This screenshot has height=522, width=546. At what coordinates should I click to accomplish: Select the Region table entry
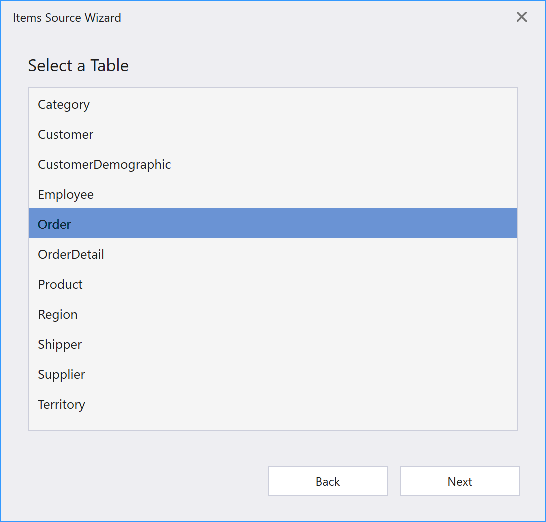(x=273, y=314)
